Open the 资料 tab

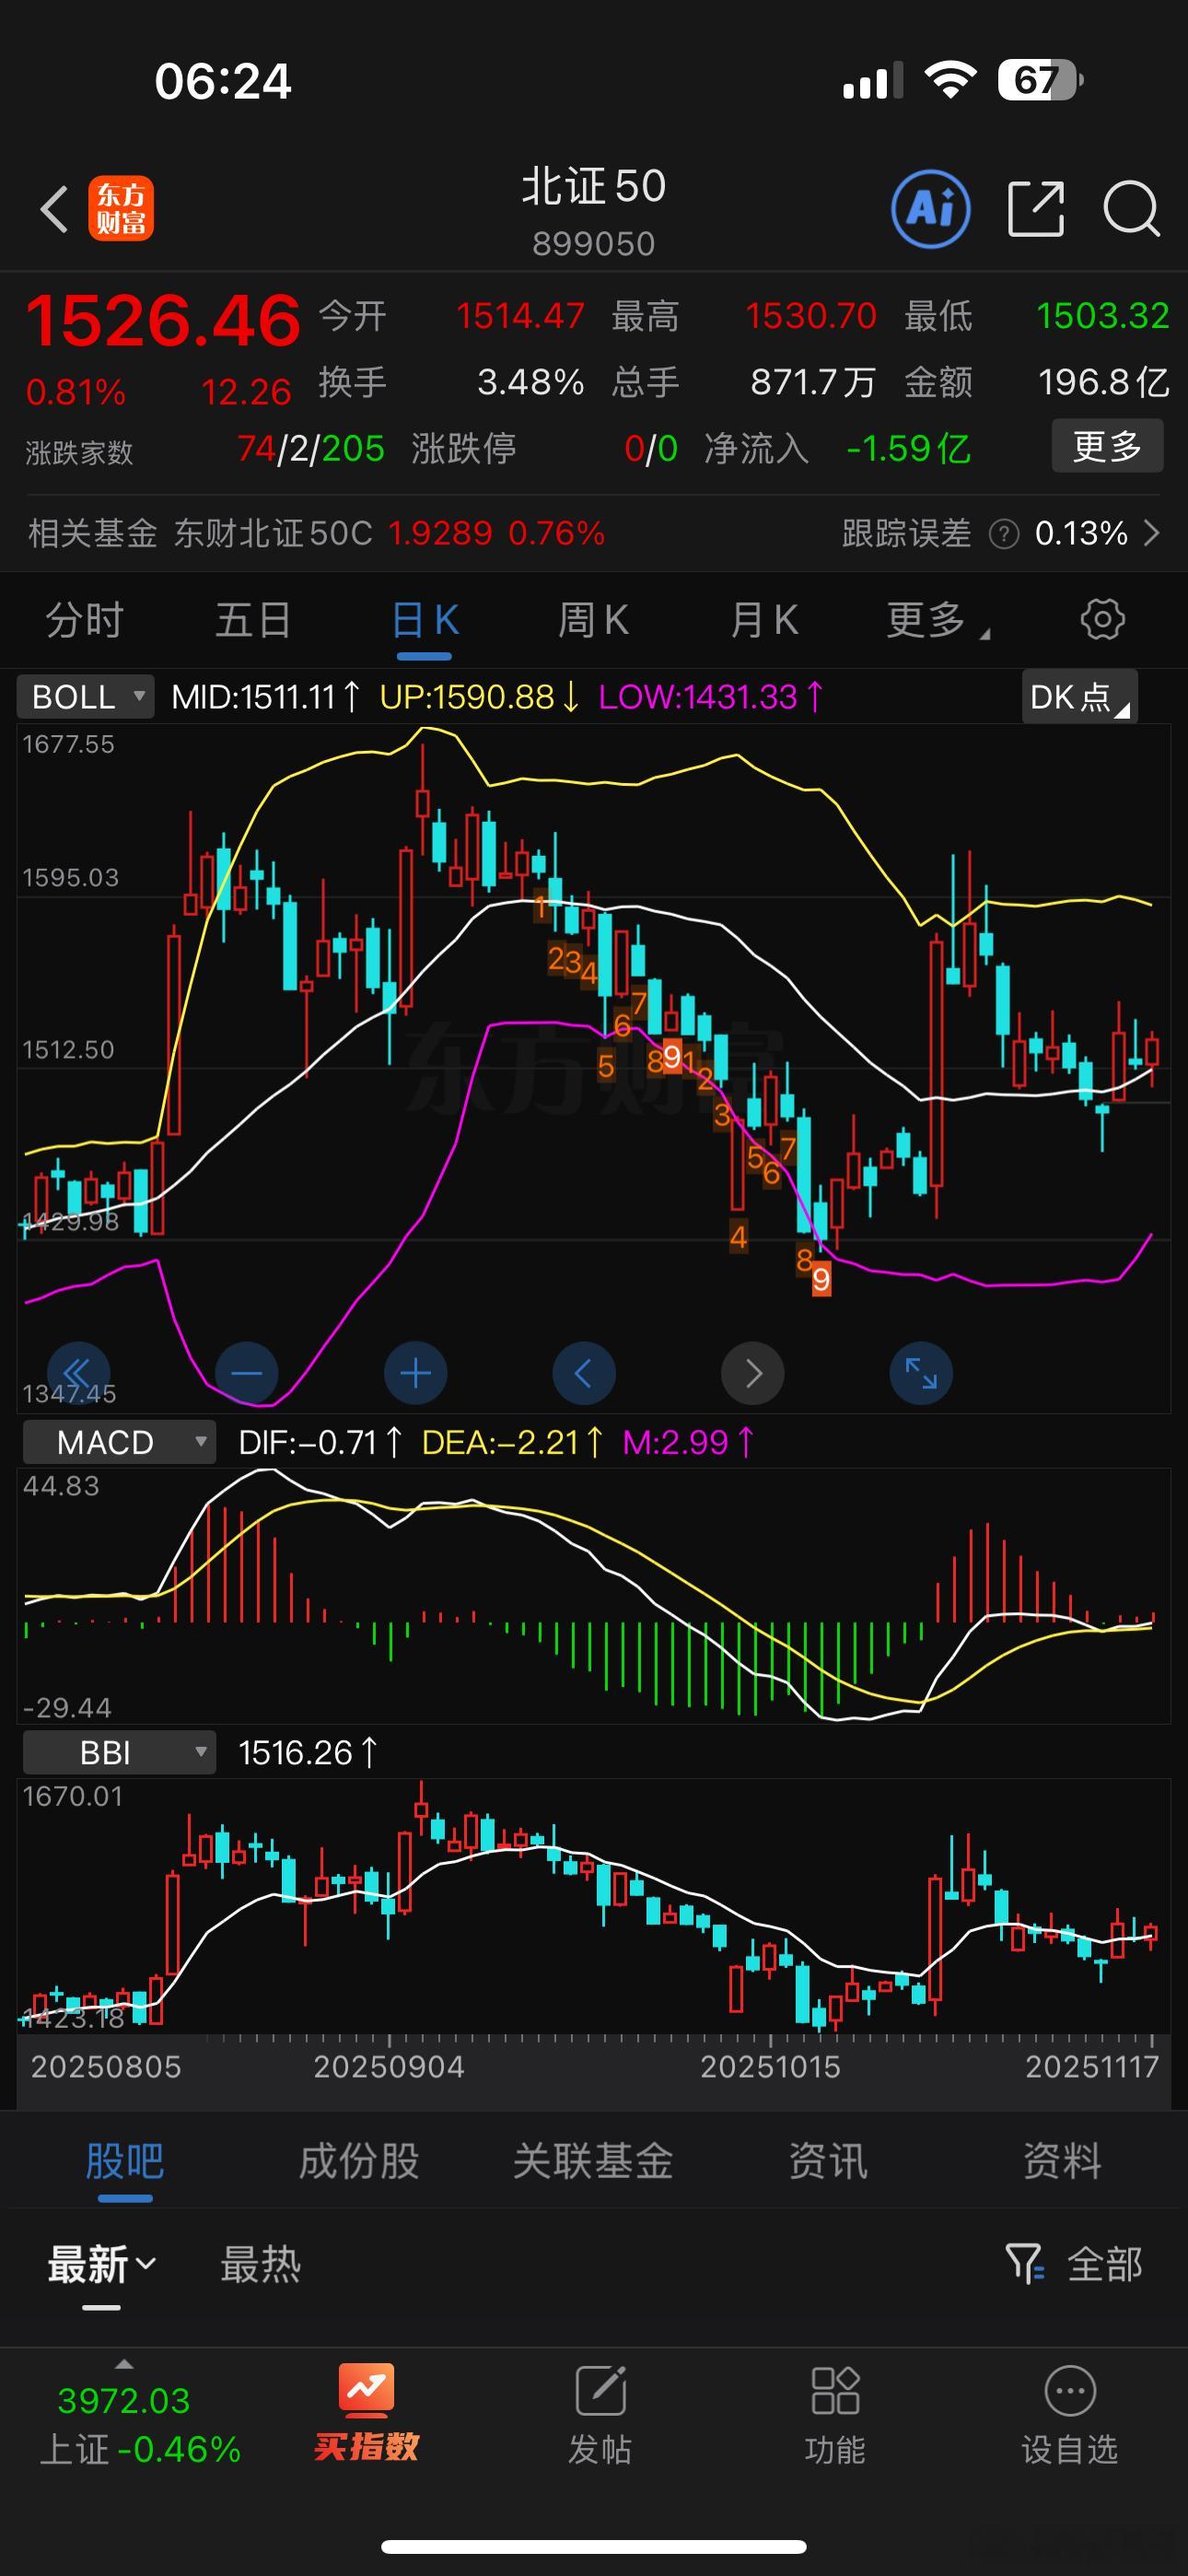pyautogui.click(x=1062, y=2161)
